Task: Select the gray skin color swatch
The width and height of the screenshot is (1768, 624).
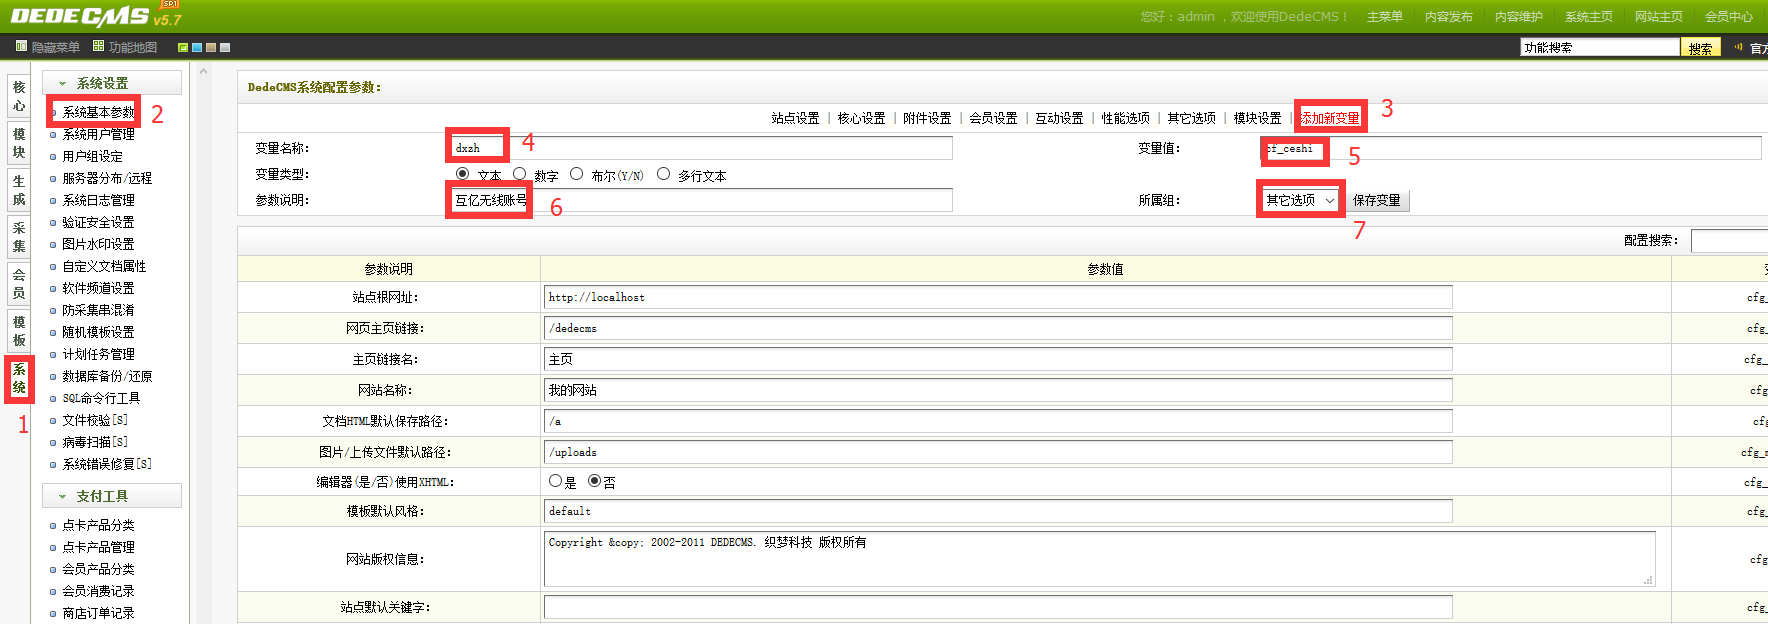Action: pyautogui.click(x=225, y=47)
